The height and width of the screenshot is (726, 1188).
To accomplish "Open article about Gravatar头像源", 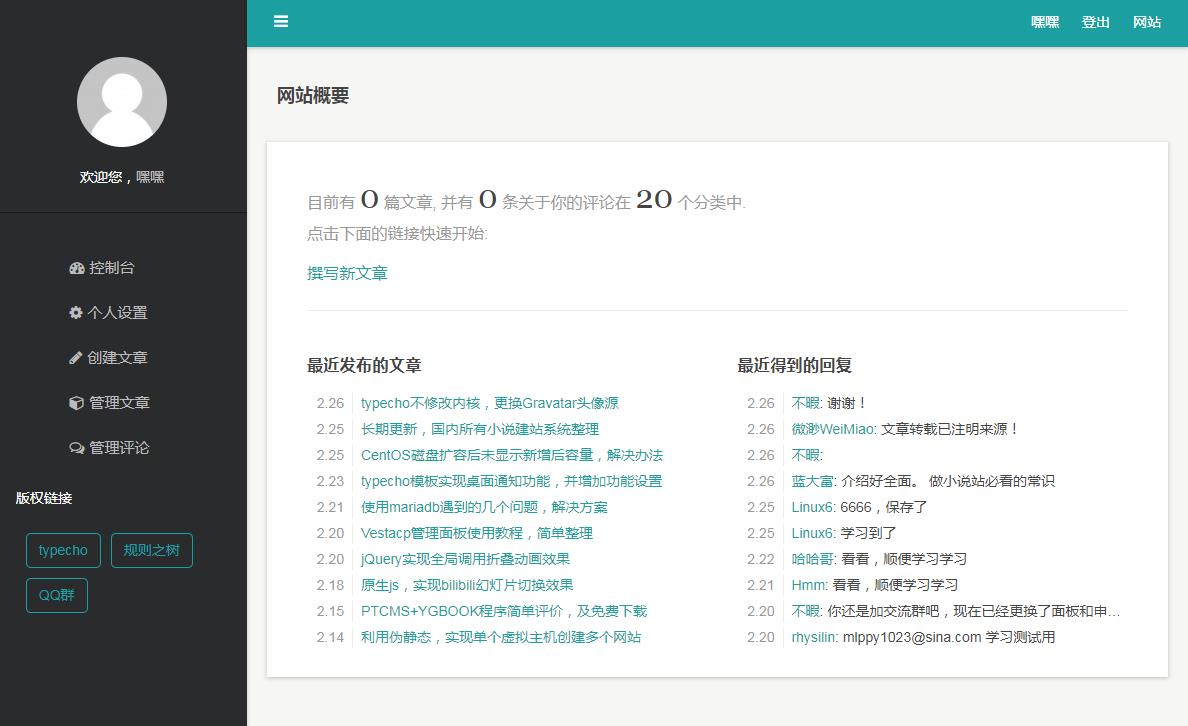I will tap(489, 403).
